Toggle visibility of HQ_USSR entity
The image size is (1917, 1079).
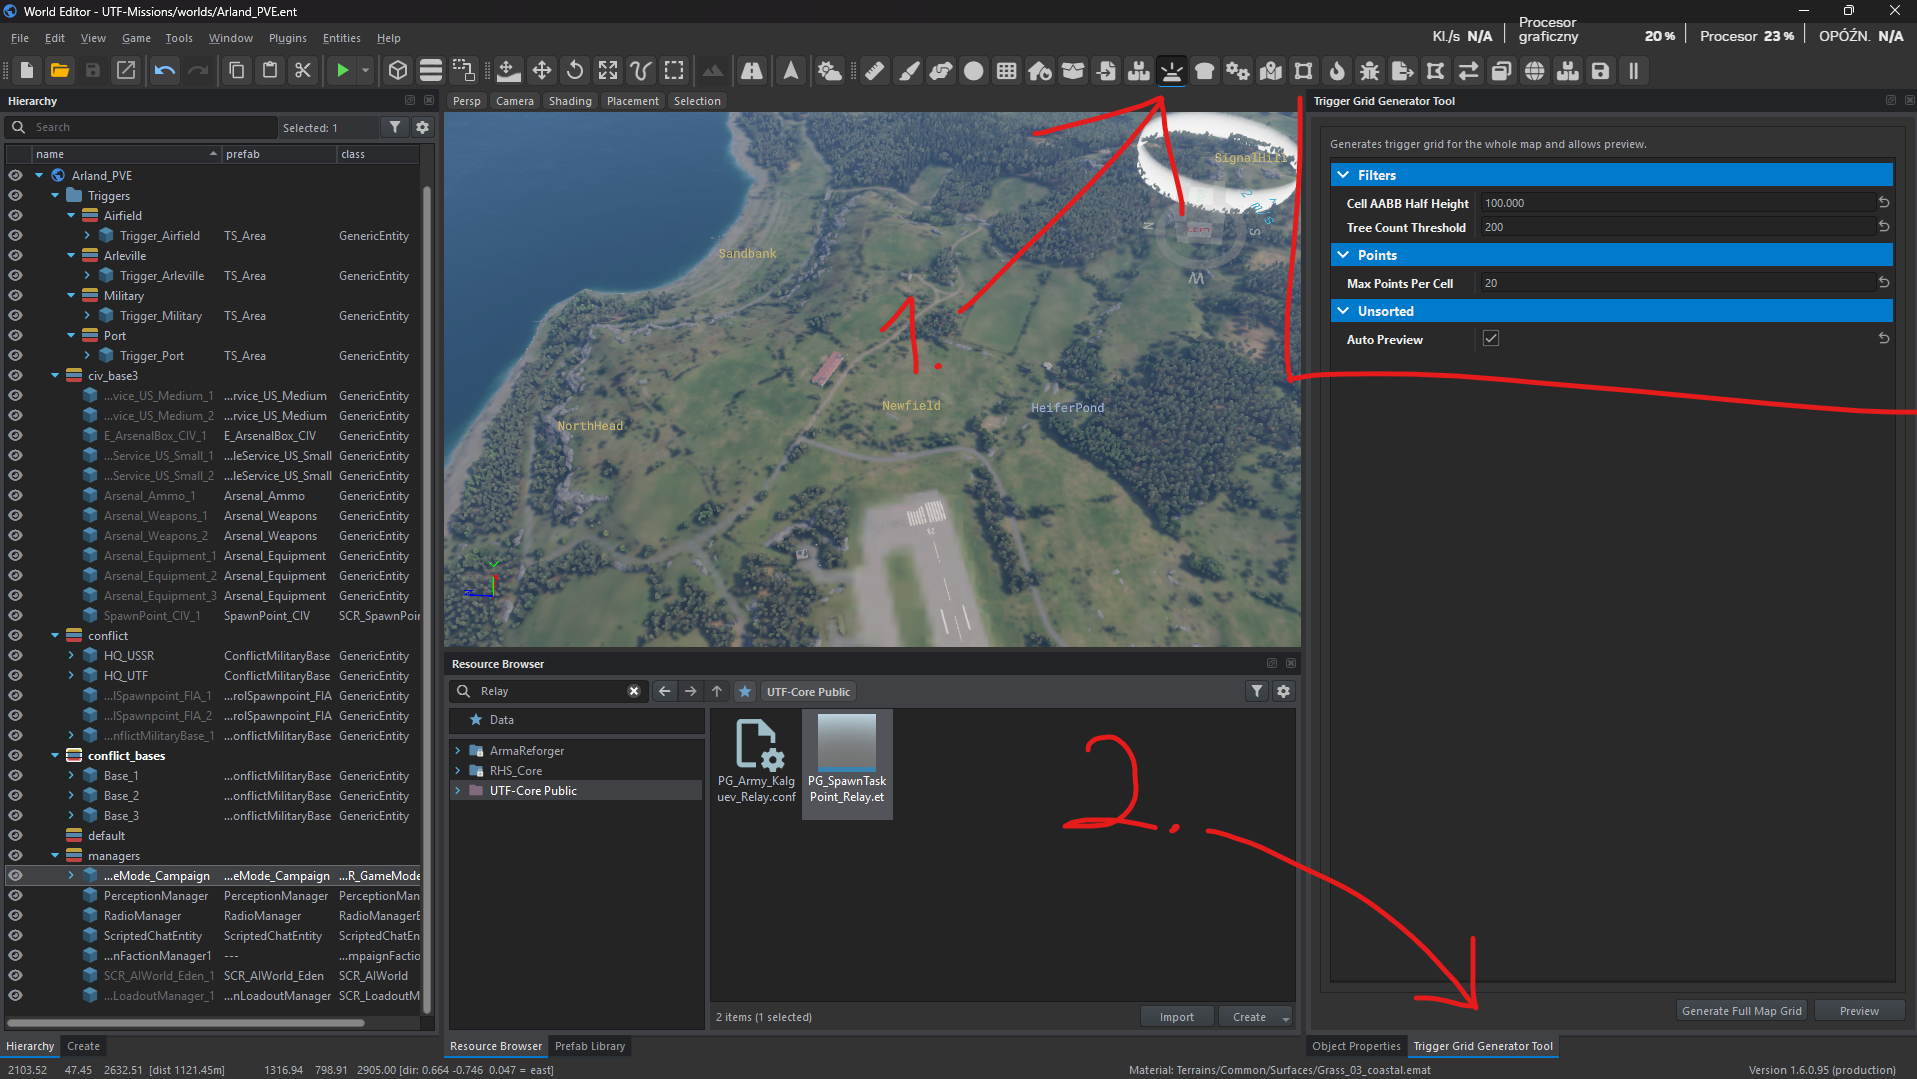click(15, 656)
